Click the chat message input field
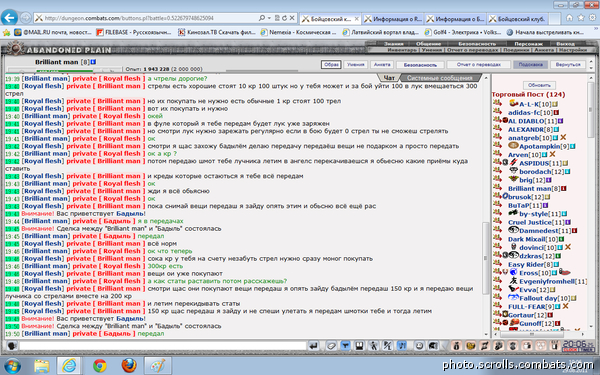 pyautogui.click(x=163, y=346)
